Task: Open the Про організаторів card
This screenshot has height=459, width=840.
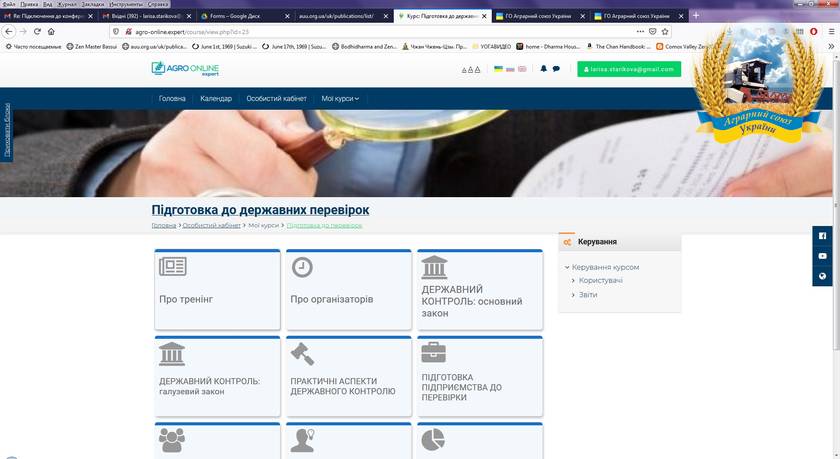Action: pyautogui.click(x=349, y=290)
